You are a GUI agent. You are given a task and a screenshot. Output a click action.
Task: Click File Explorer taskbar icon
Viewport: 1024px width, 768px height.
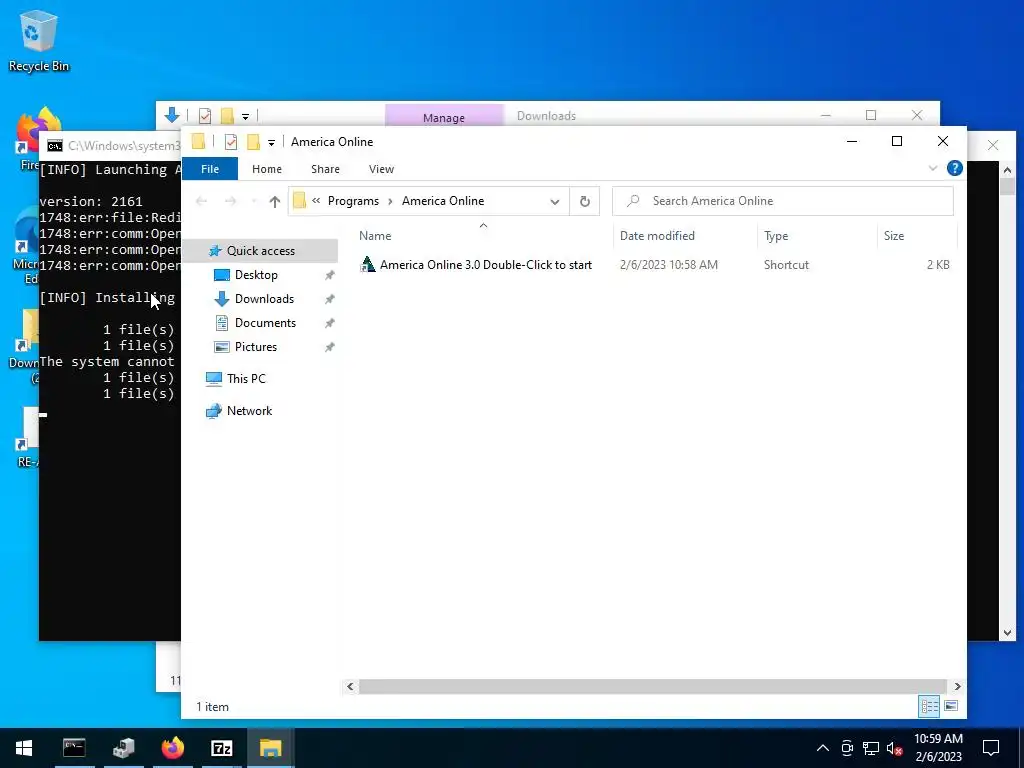pyautogui.click(x=270, y=748)
